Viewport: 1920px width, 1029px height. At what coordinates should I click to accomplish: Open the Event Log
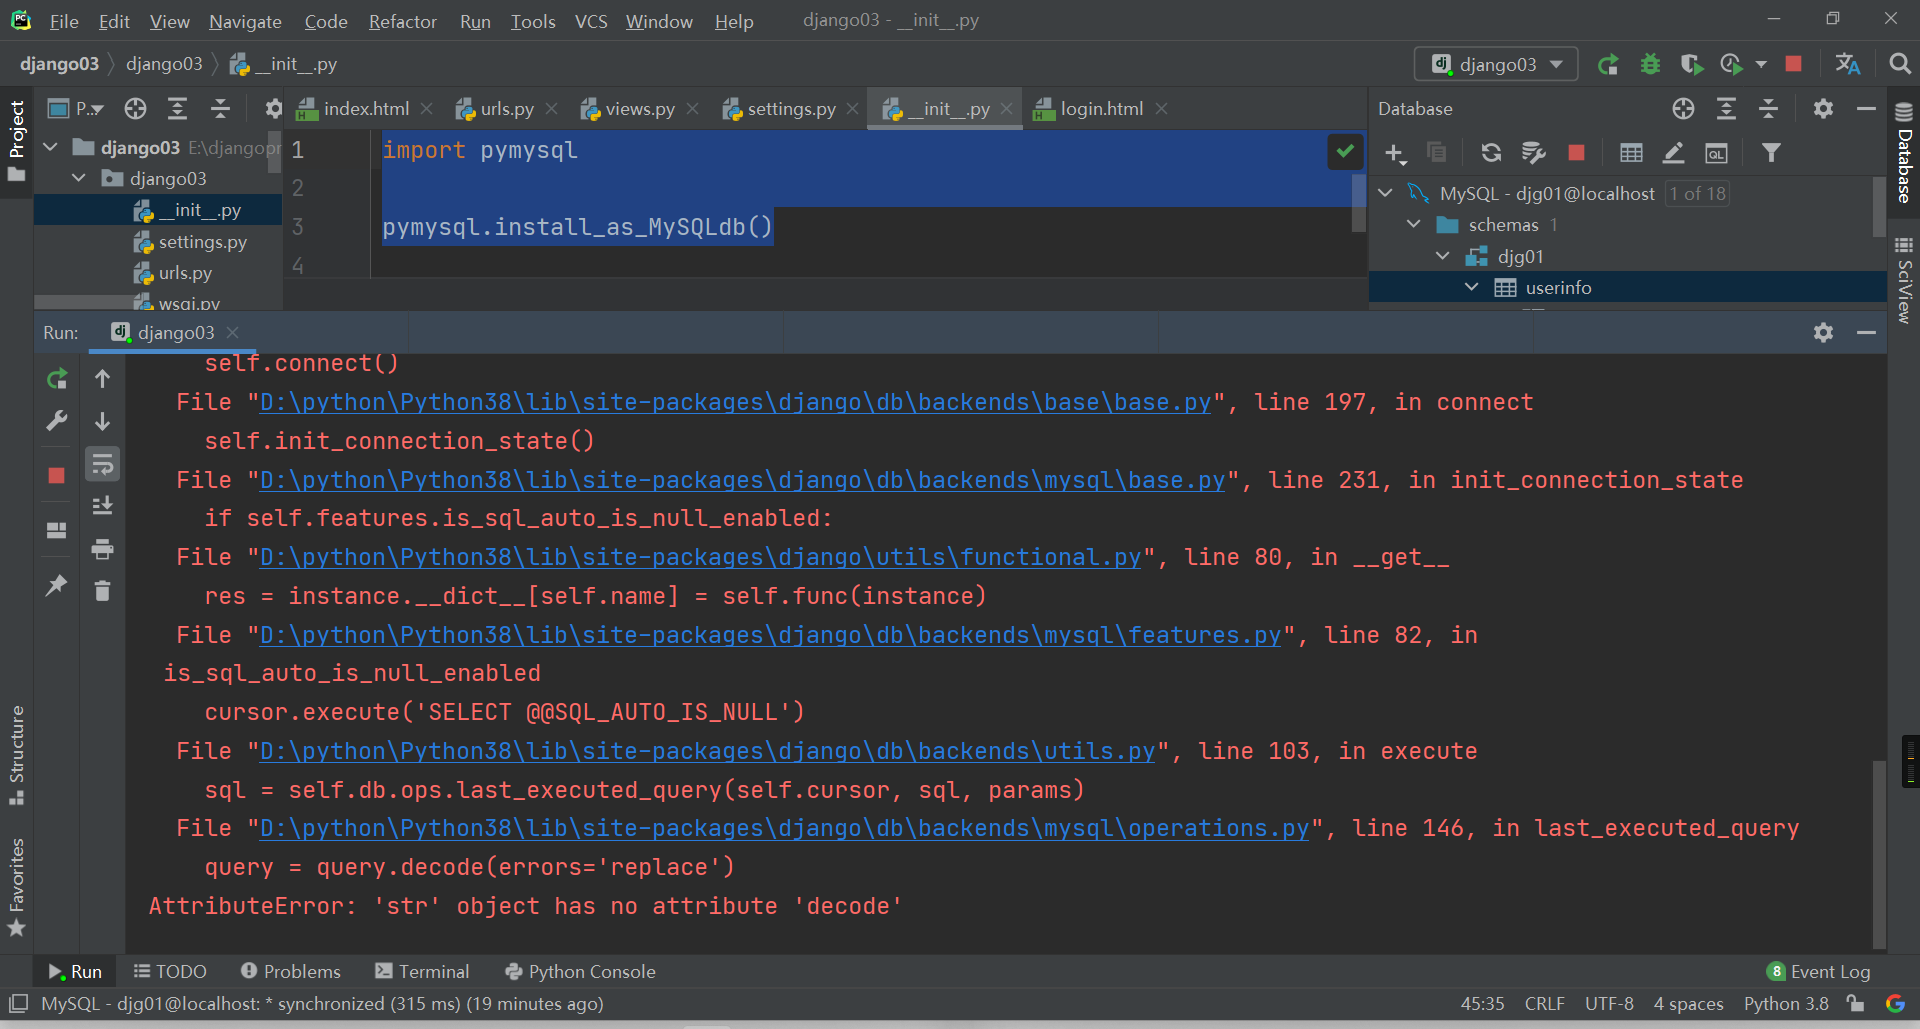click(1818, 971)
